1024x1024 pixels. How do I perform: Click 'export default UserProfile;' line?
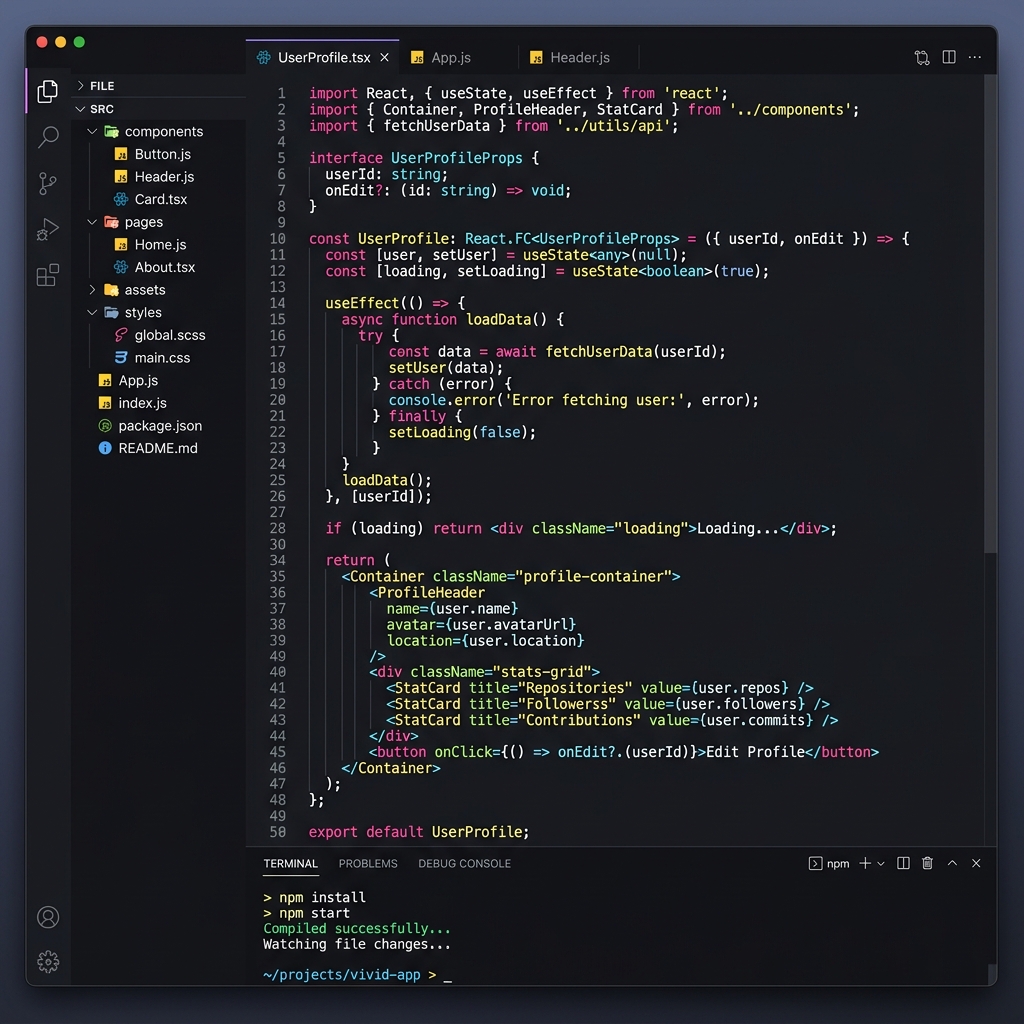pos(419,831)
